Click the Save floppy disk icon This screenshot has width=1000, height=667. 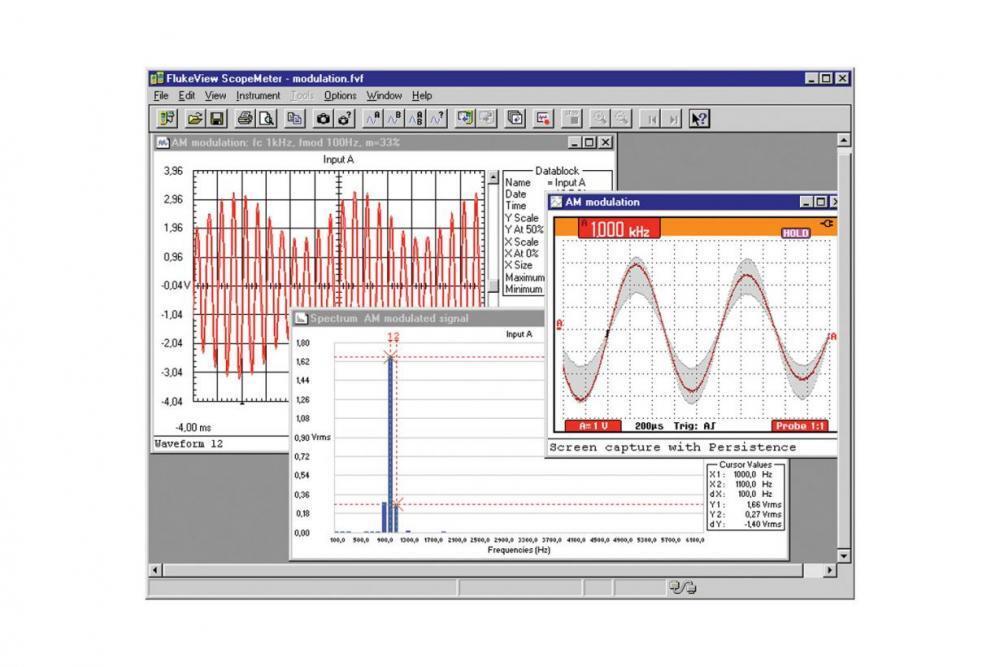(216, 119)
